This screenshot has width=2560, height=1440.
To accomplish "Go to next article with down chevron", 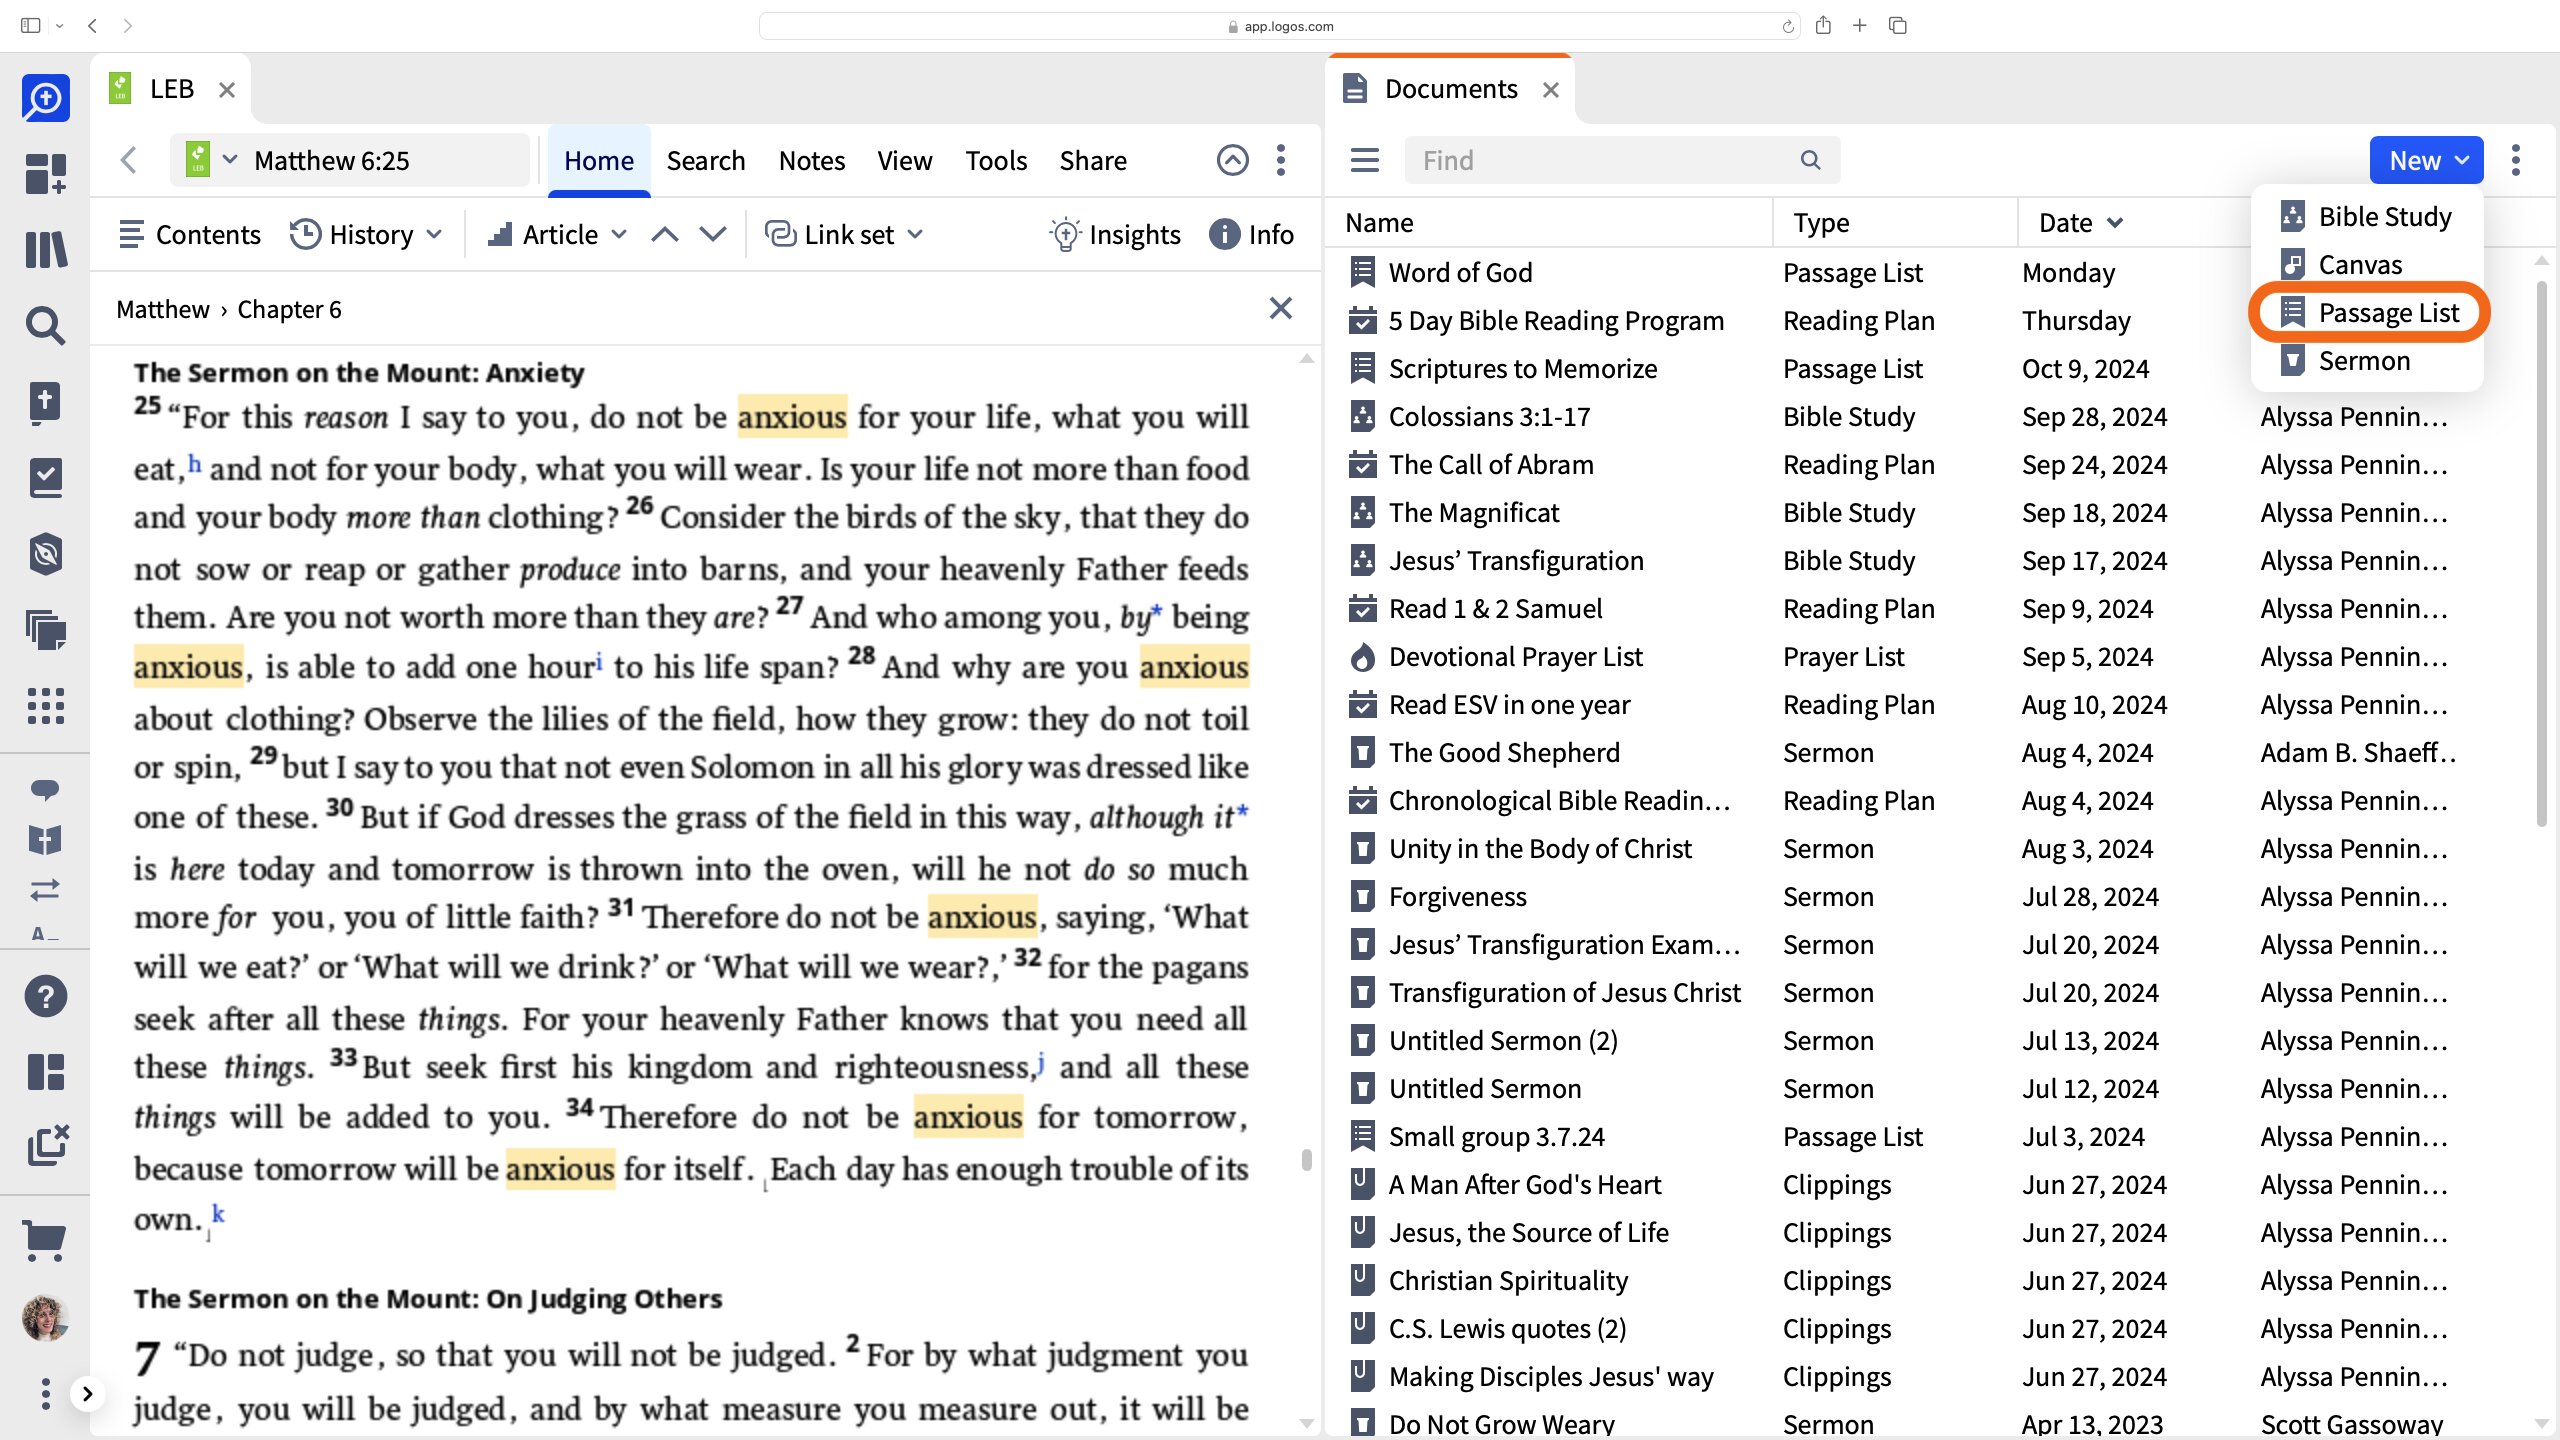I will point(713,234).
